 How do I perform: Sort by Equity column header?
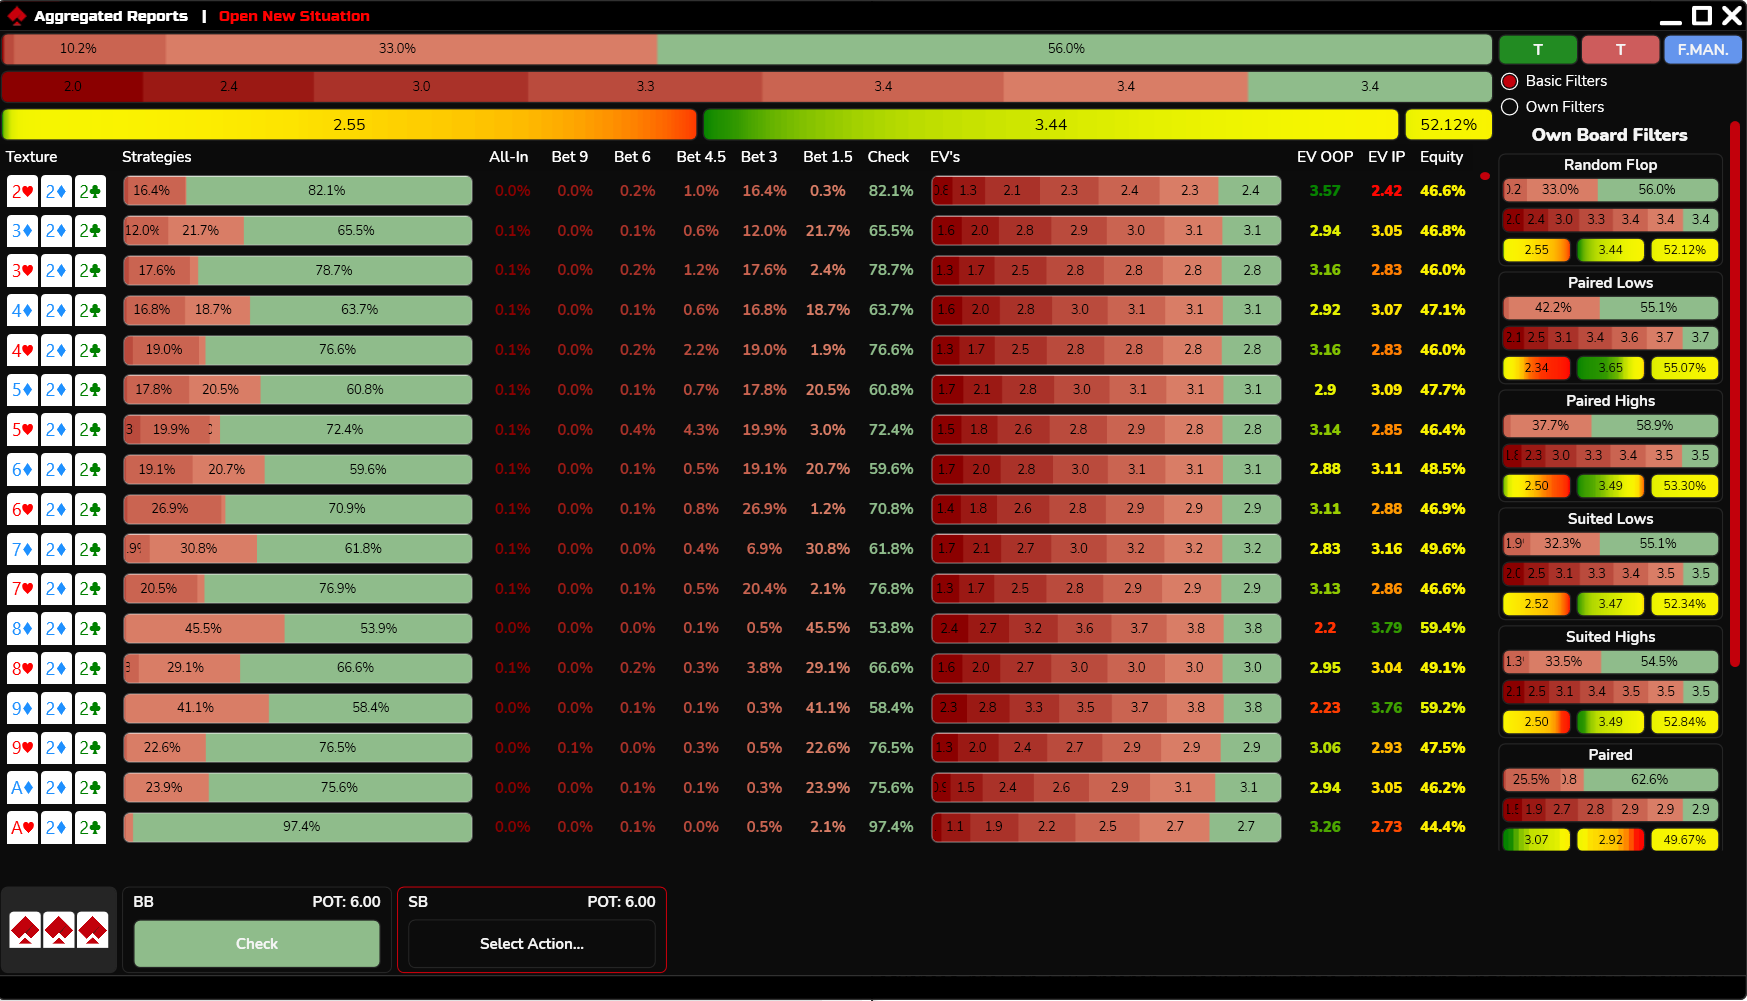click(x=1441, y=157)
